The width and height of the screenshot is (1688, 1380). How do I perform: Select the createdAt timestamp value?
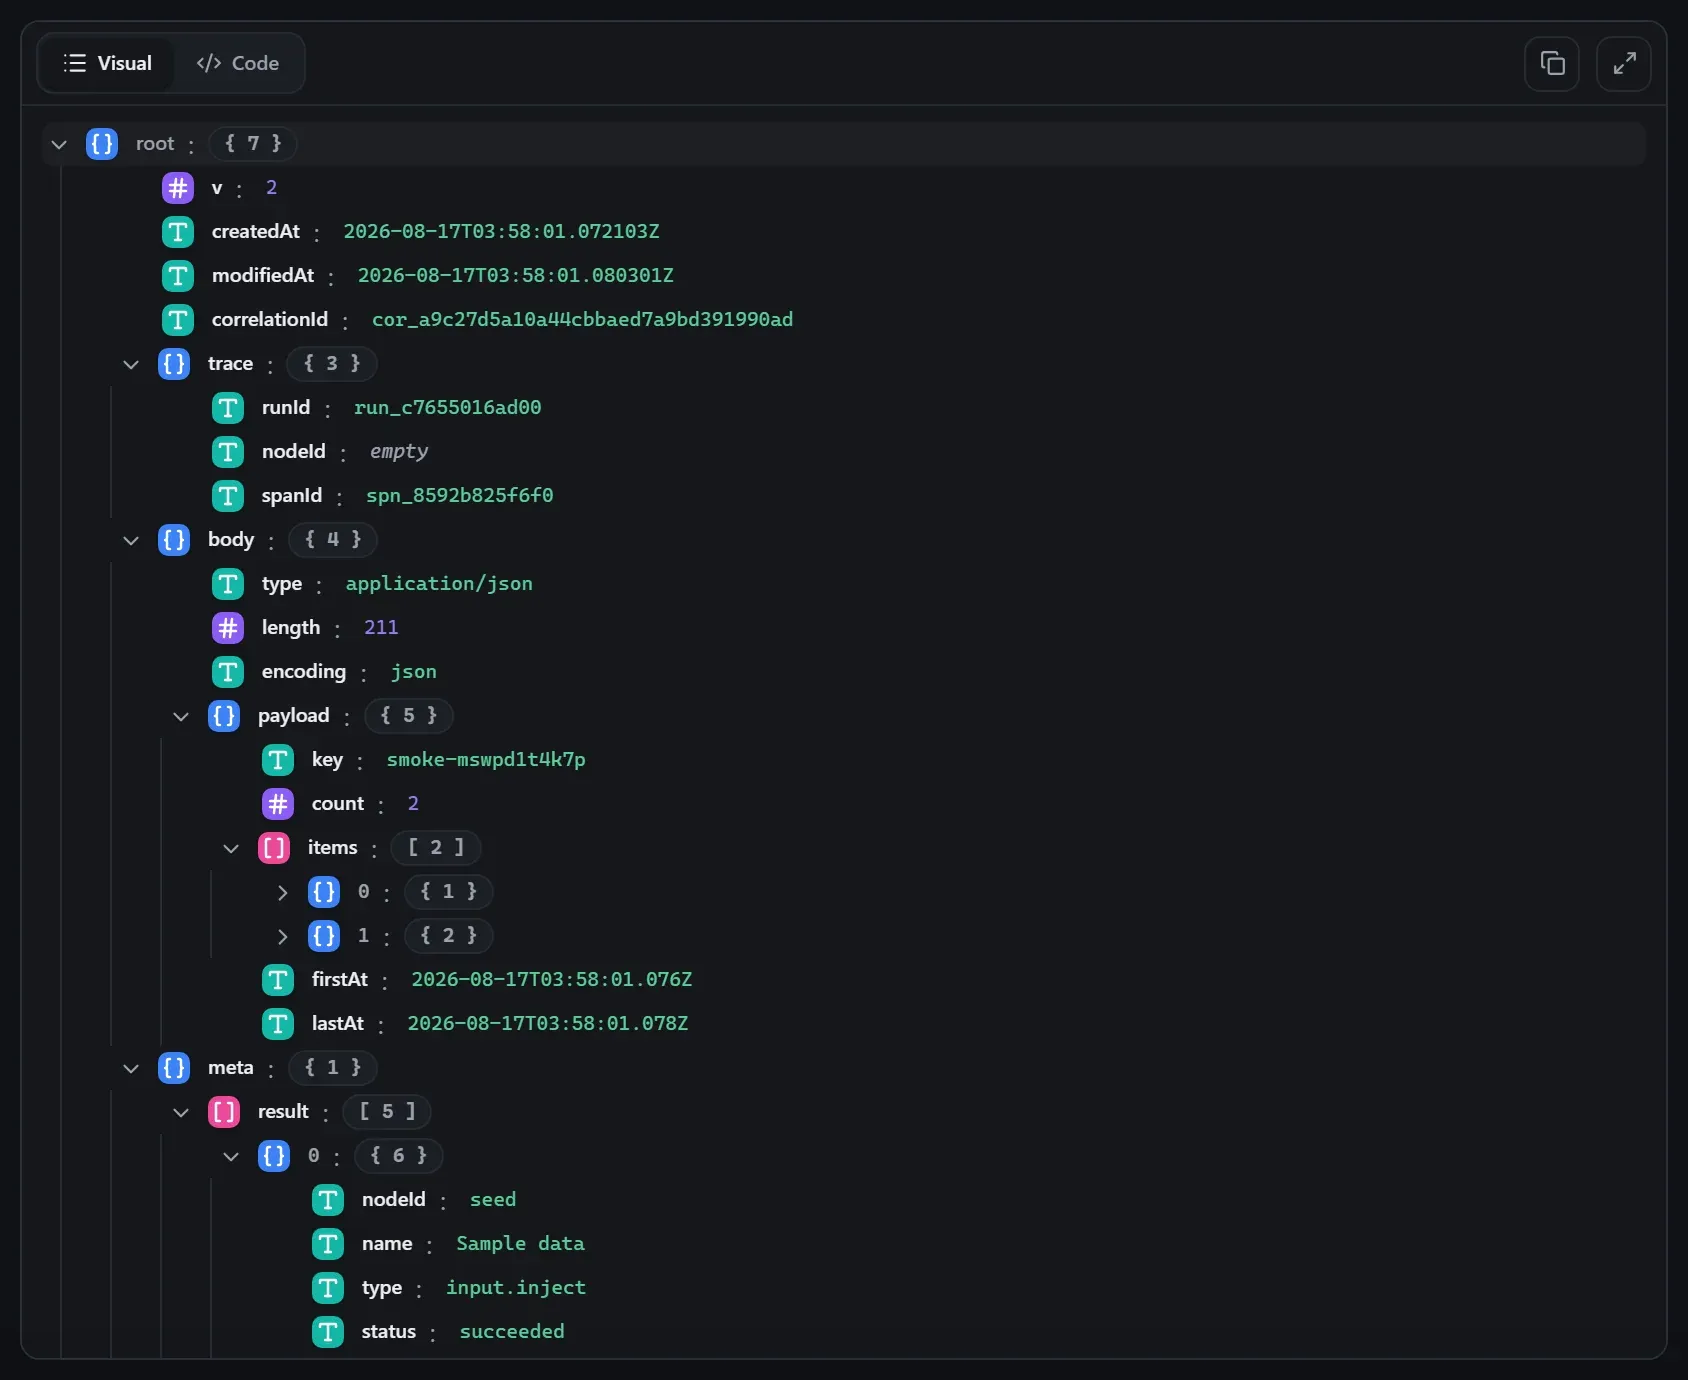point(501,232)
